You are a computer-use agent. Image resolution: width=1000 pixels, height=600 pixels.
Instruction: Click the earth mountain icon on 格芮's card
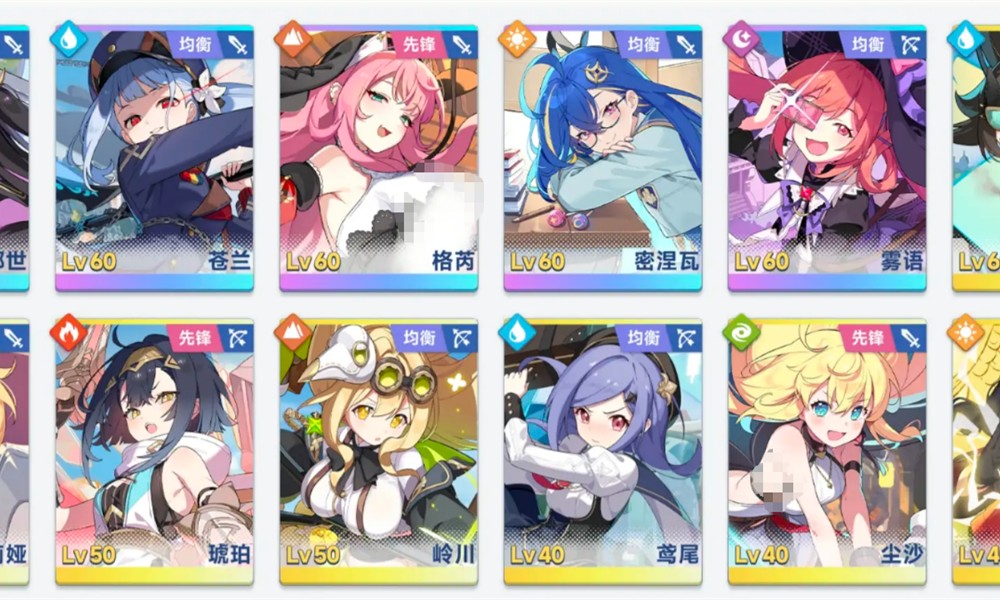[293, 39]
